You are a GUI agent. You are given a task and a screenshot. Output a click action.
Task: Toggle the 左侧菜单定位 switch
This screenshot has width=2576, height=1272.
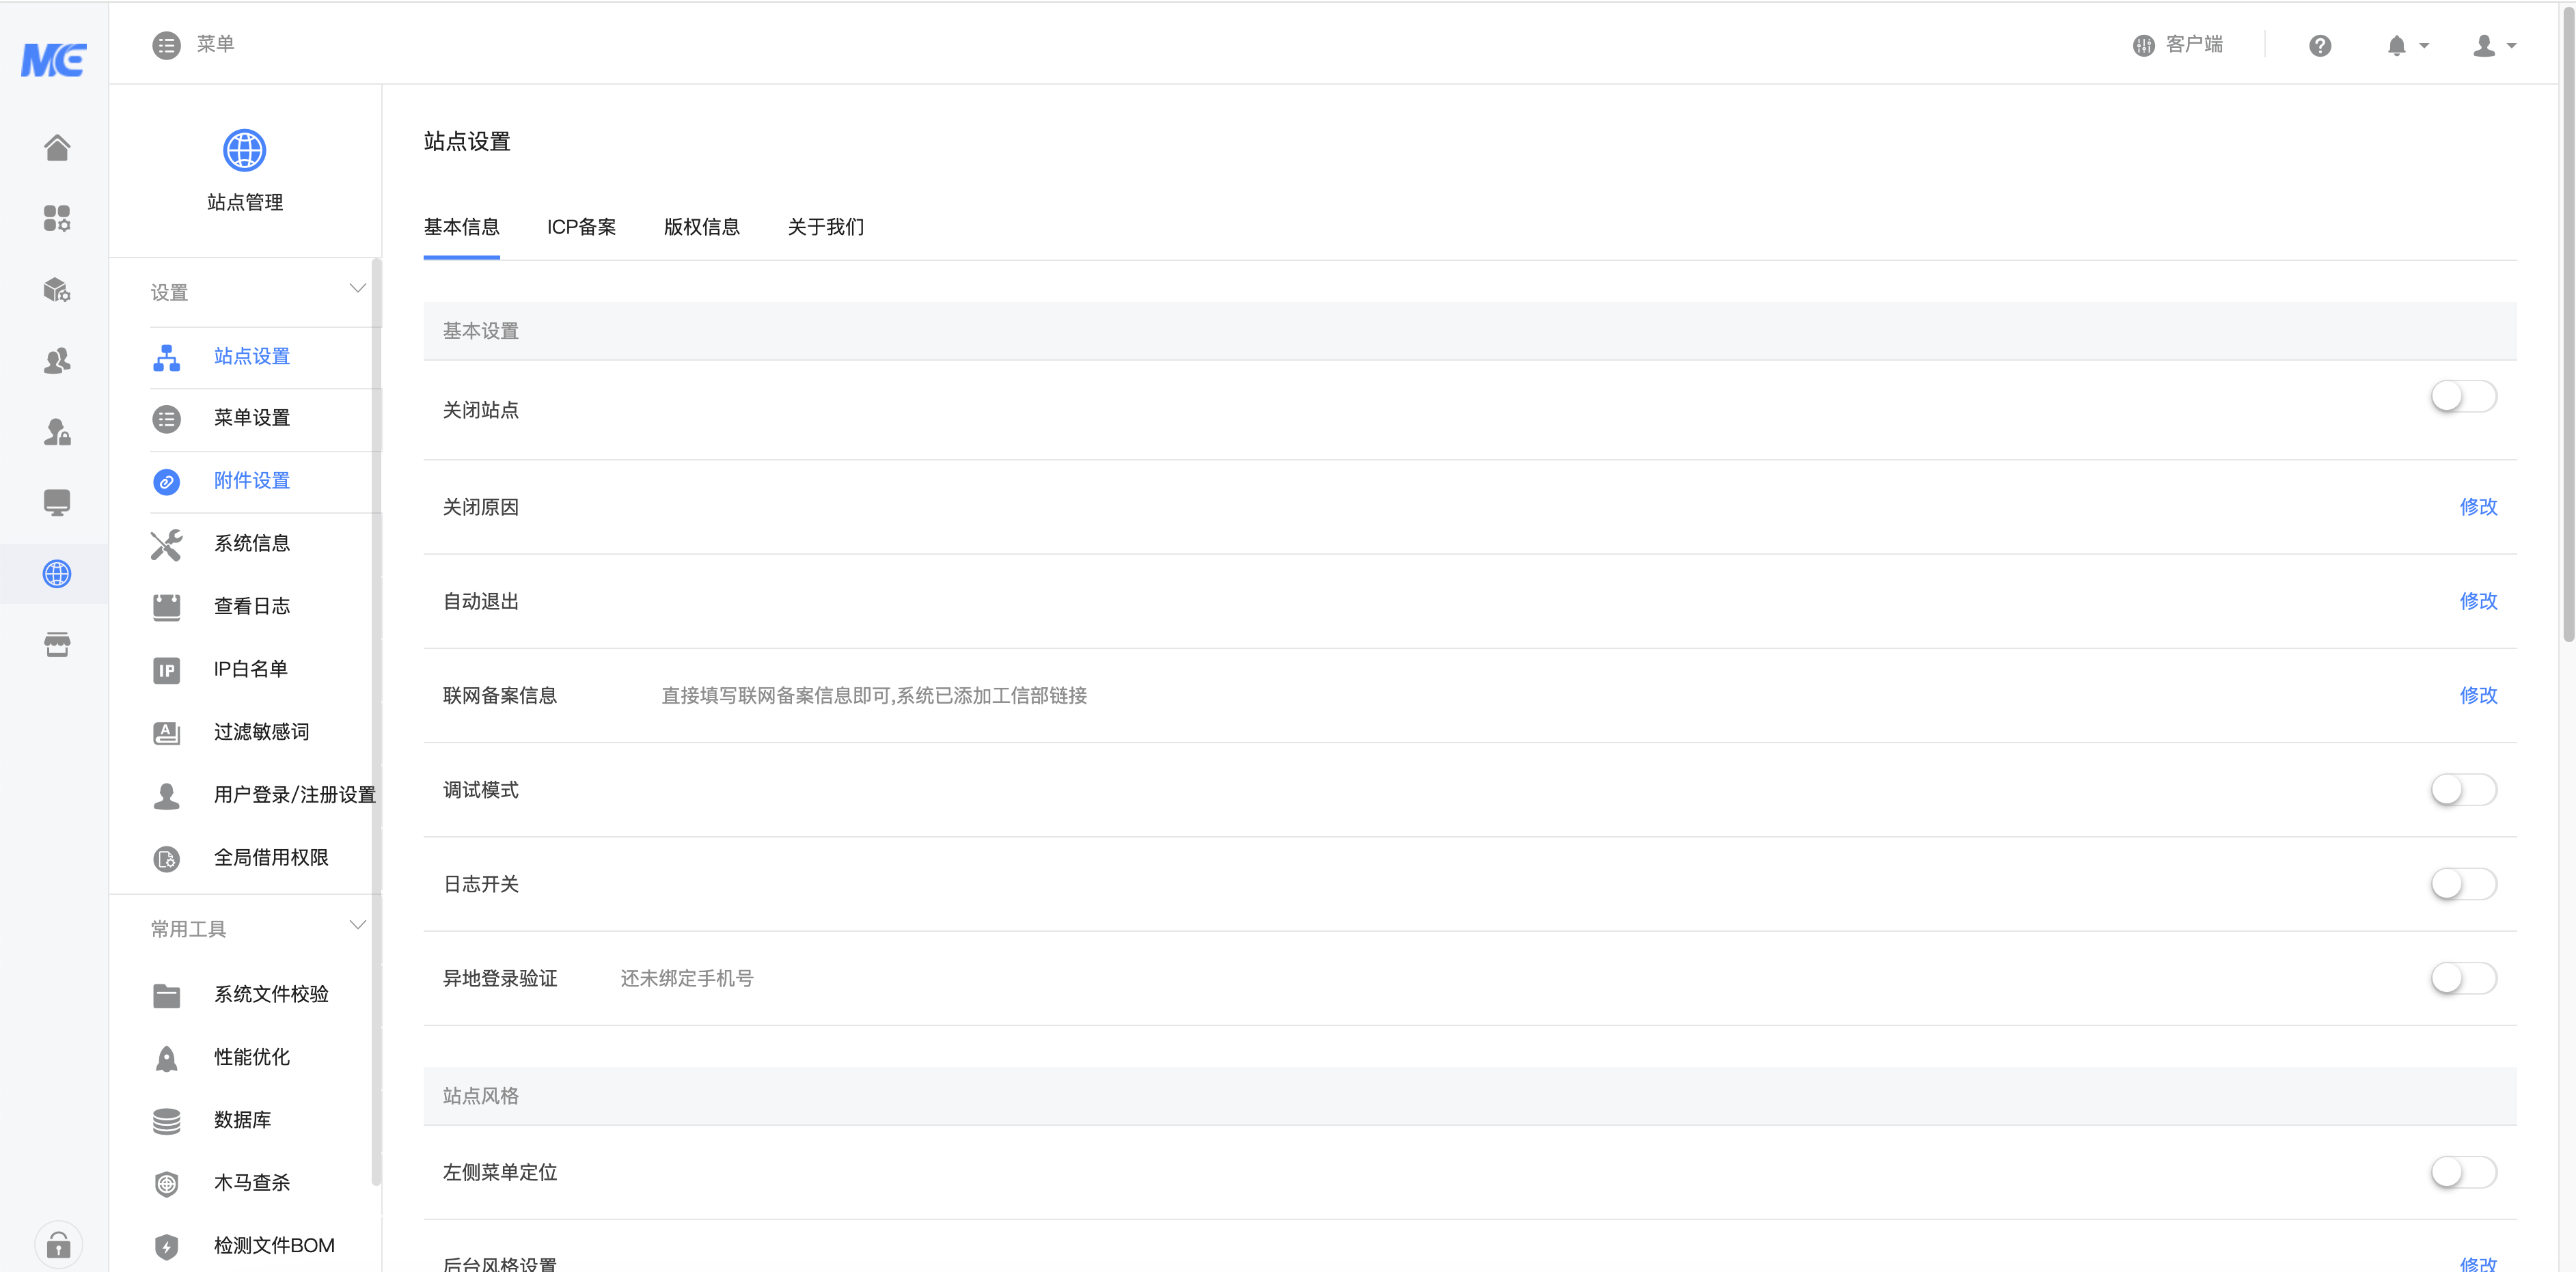pyautogui.click(x=2463, y=1172)
